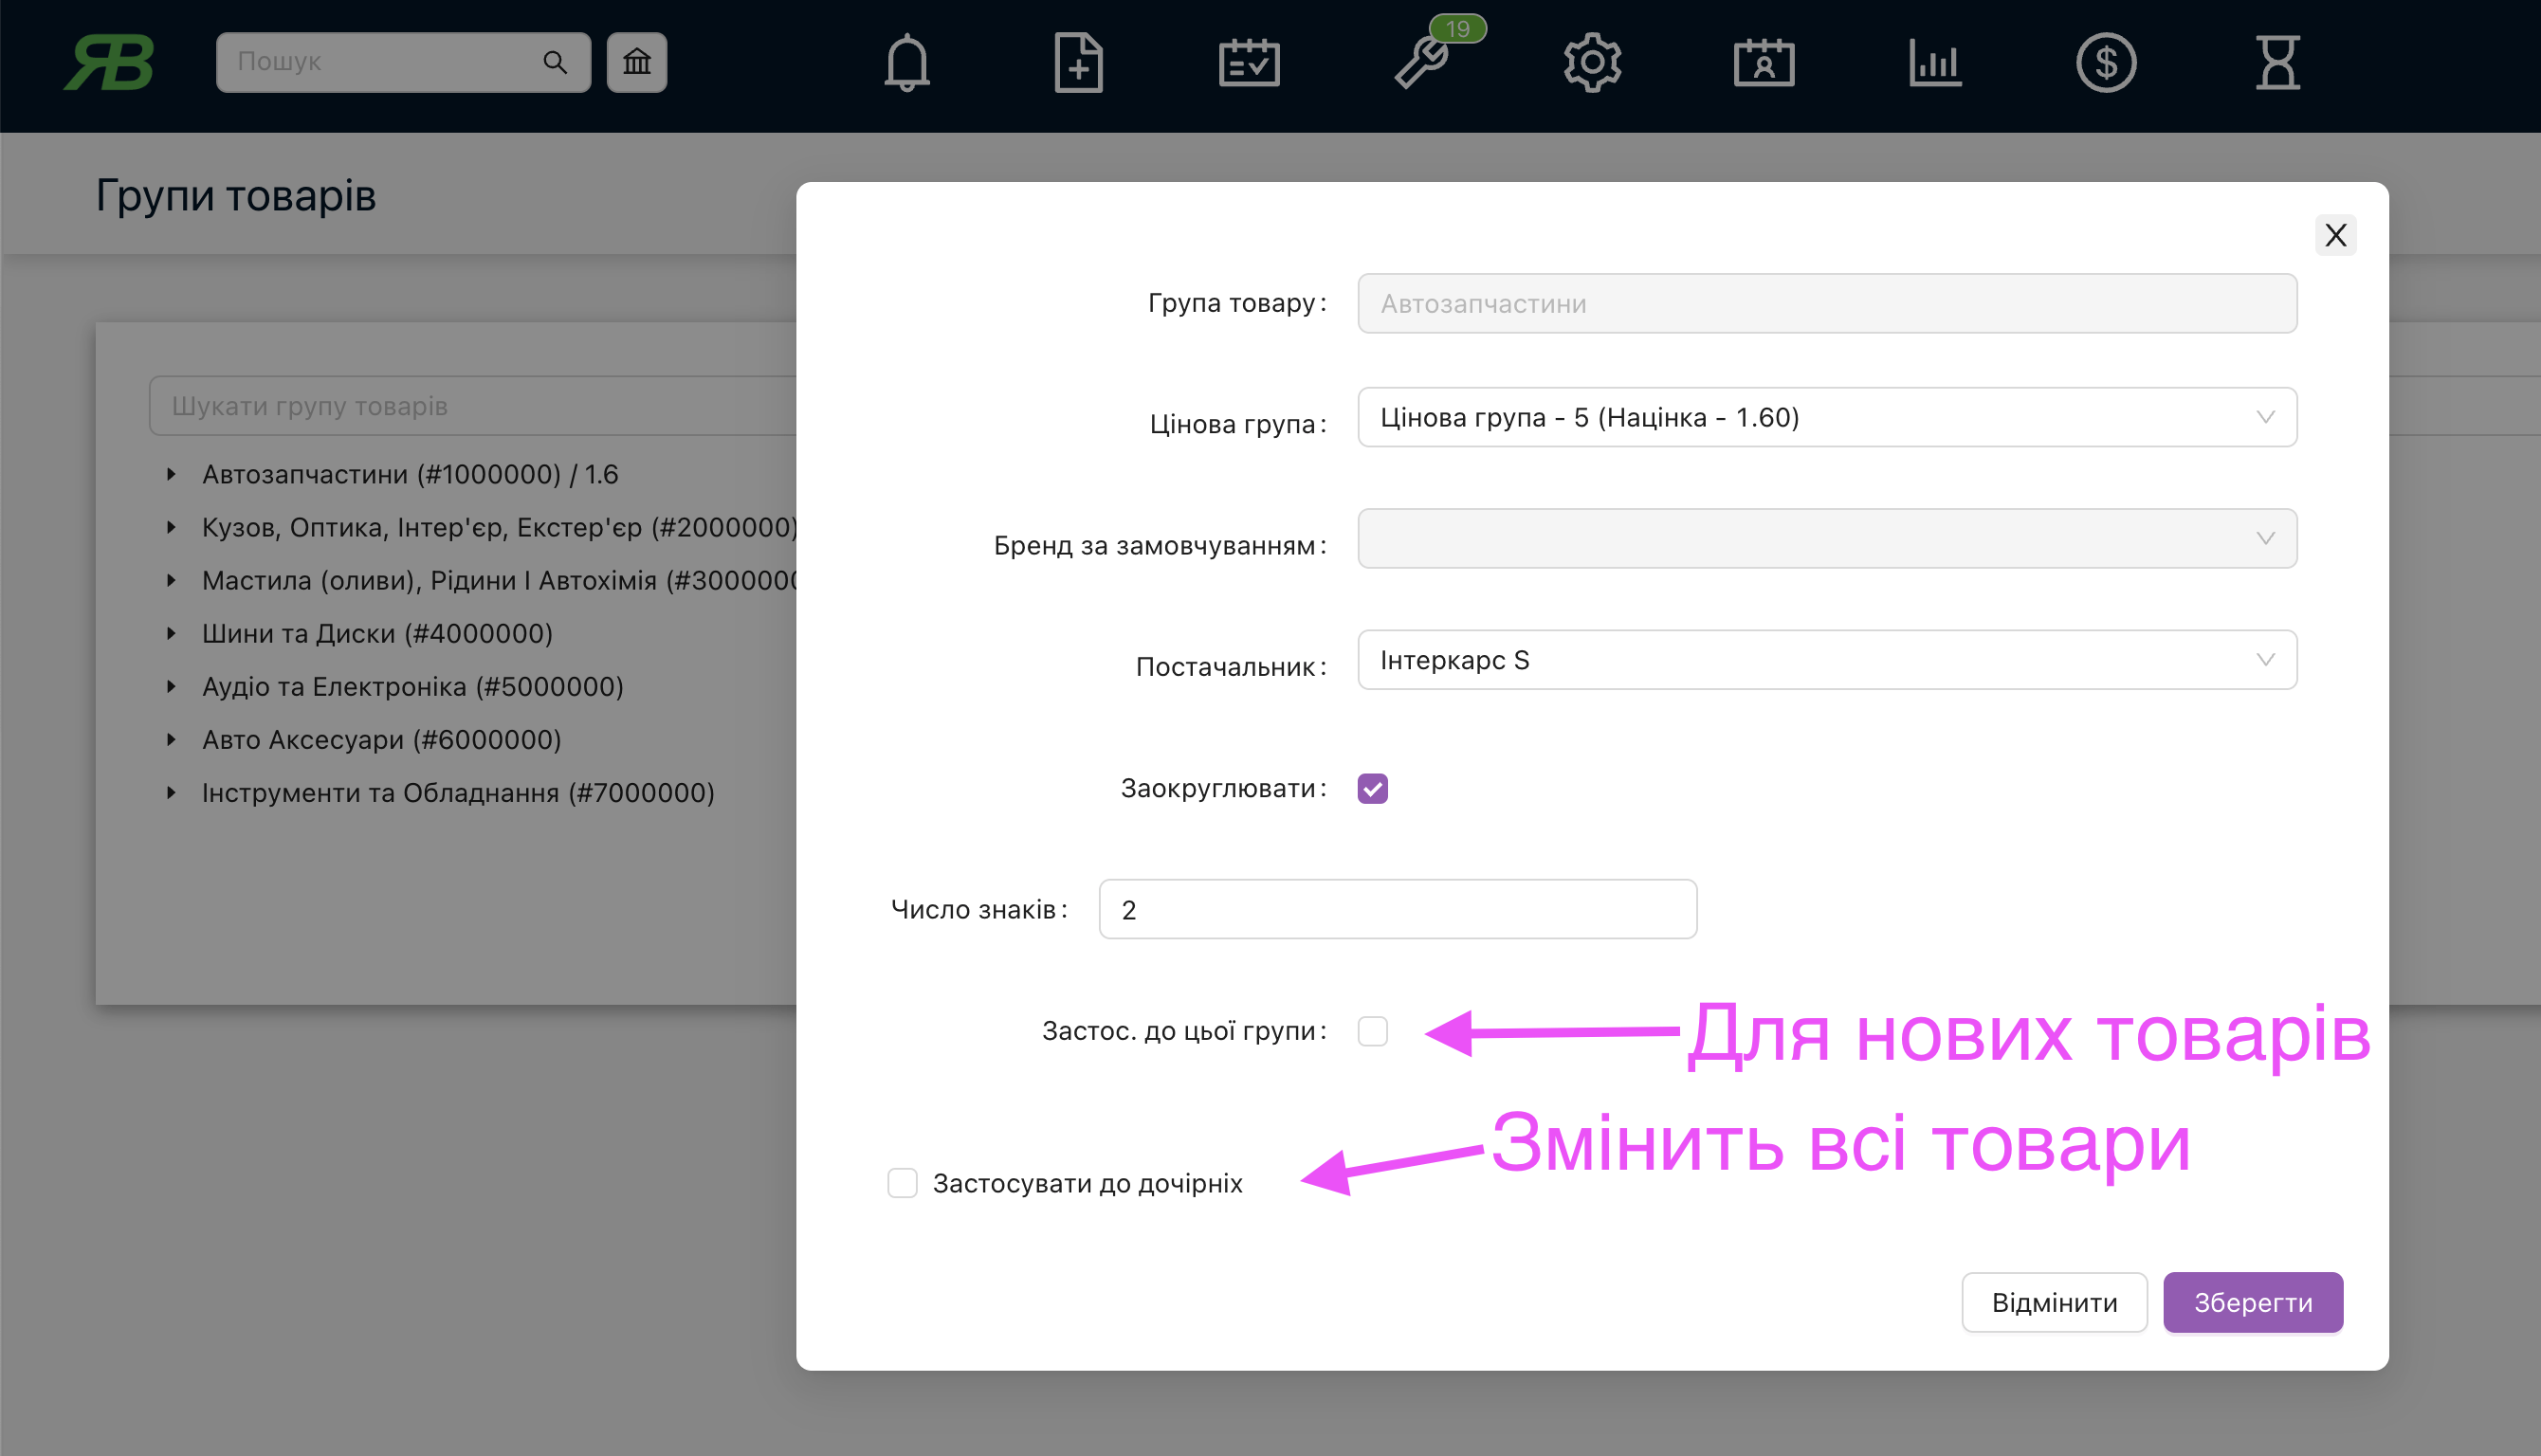The height and width of the screenshot is (1456, 2541).
Task: Enable Застос. до цьої групи checkbox
Action: coord(1372,1031)
